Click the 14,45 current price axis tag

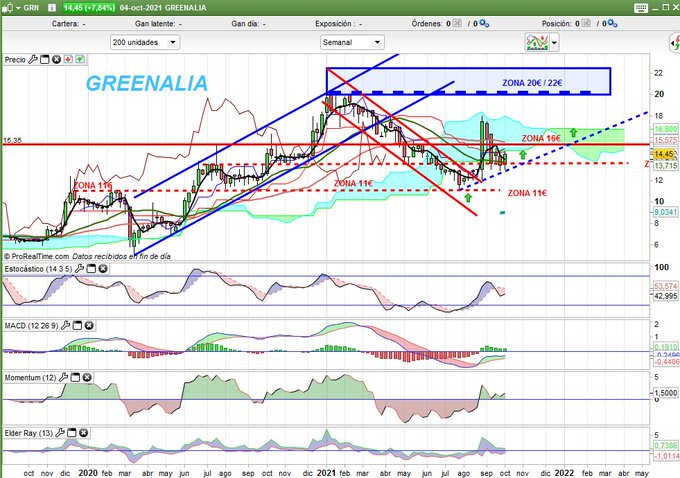[x=664, y=154]
